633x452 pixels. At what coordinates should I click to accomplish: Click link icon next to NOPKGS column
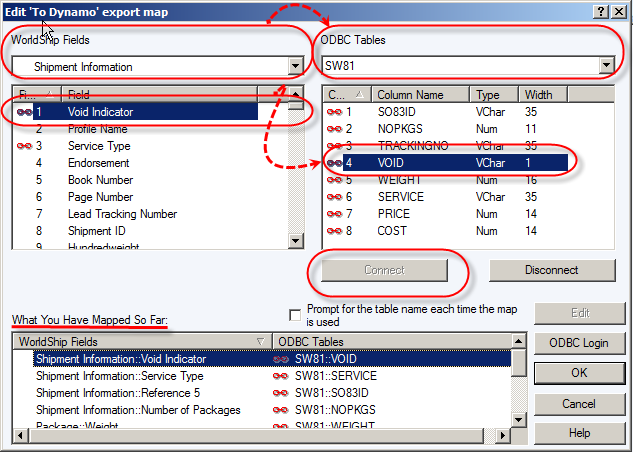[x=334, y=129]
